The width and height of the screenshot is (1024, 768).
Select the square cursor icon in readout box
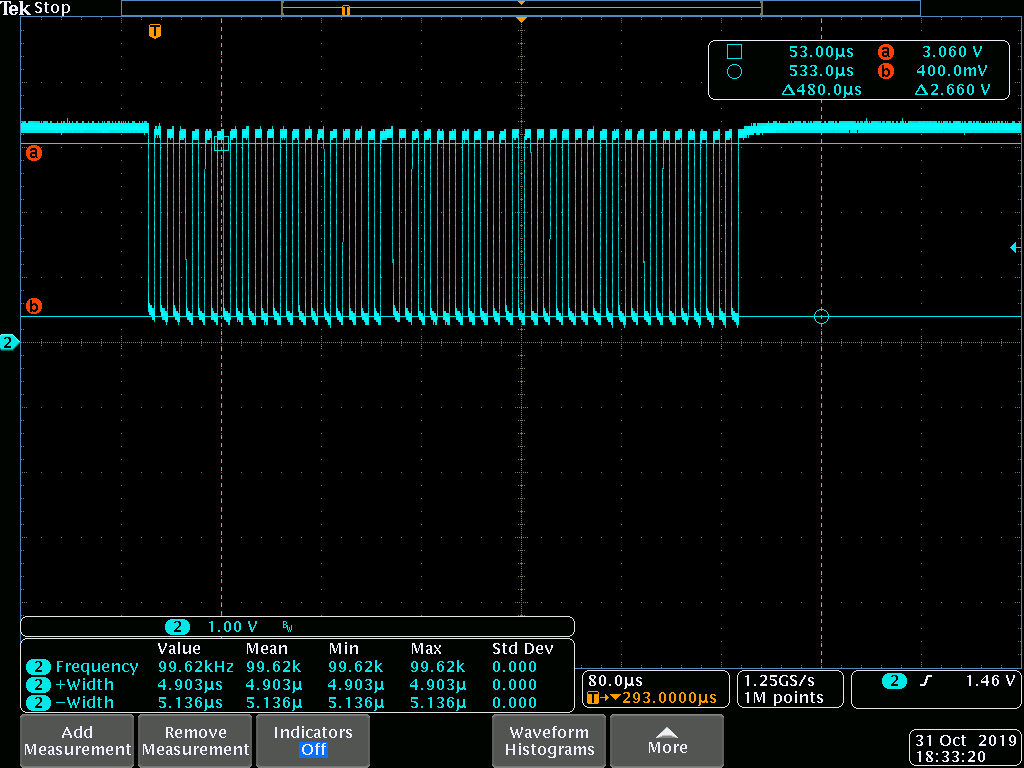(733, 51)
